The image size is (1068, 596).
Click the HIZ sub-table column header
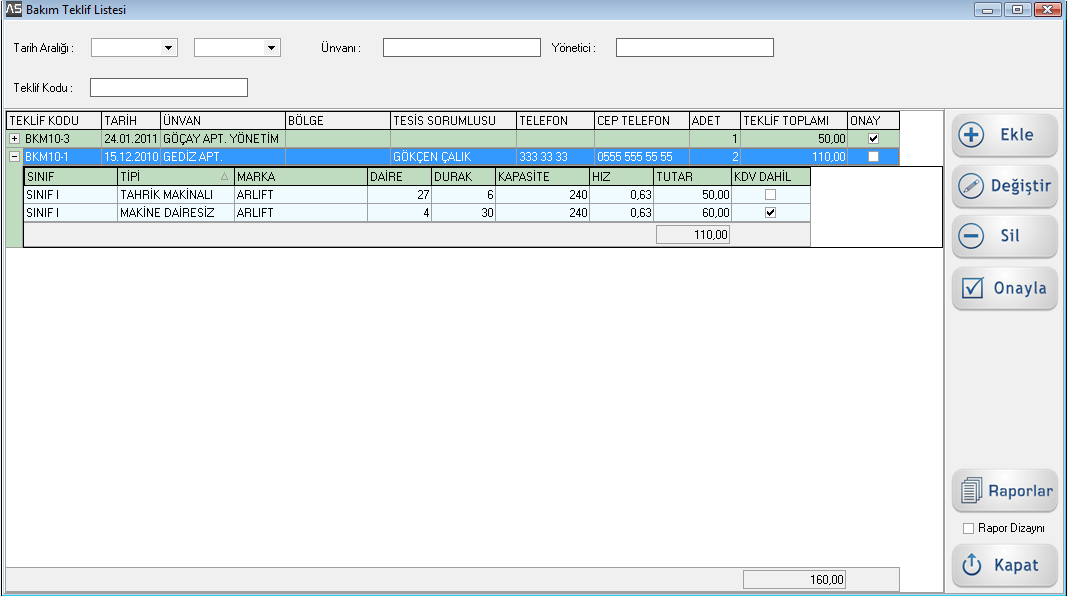[x=621, y=176]
